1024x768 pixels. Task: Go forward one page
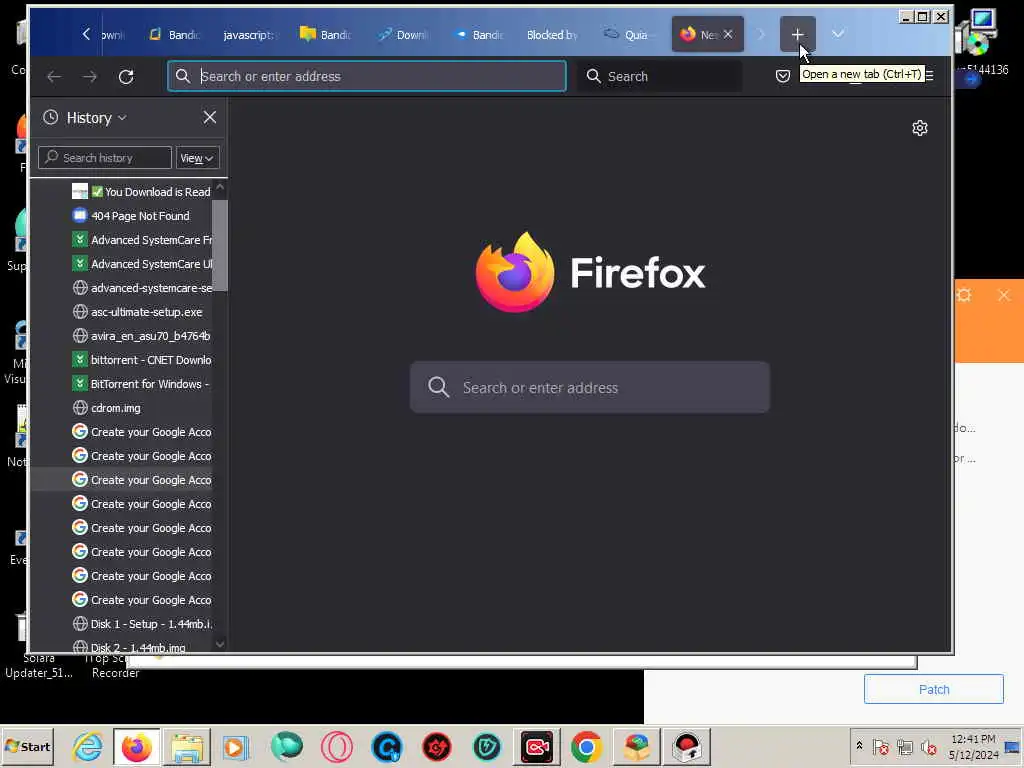90,76
